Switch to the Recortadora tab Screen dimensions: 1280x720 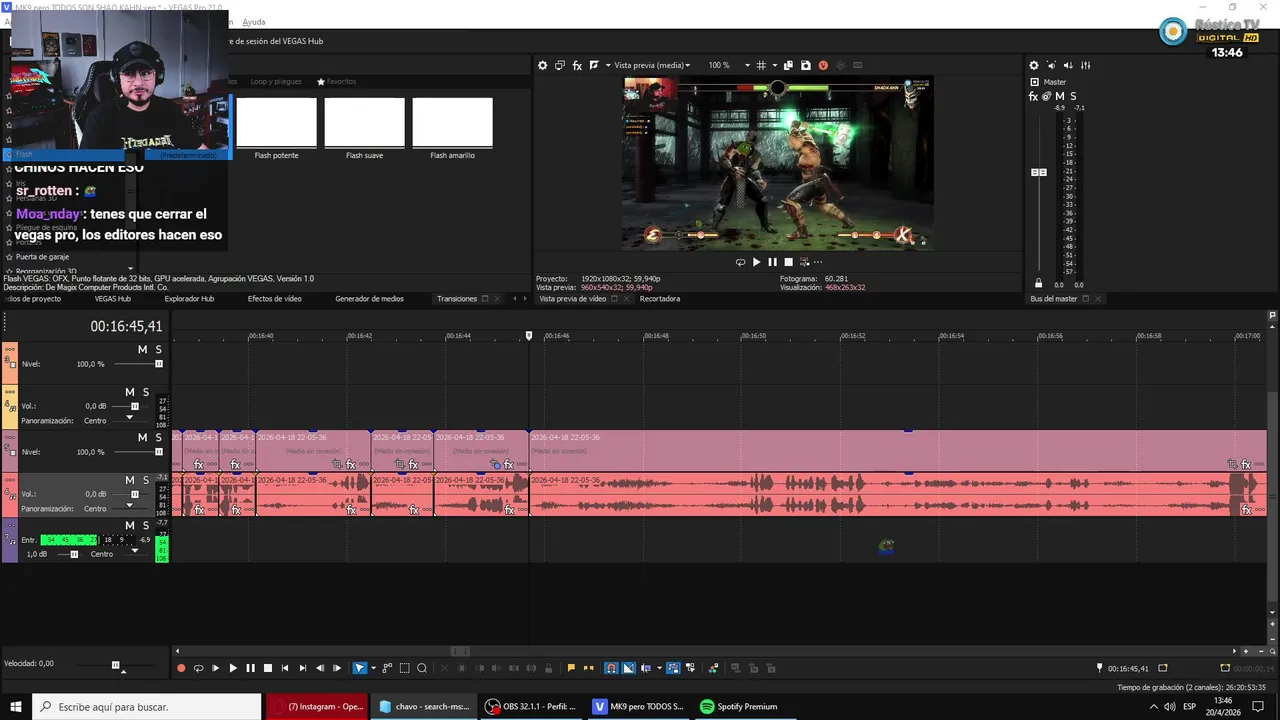tap(660, 299)
